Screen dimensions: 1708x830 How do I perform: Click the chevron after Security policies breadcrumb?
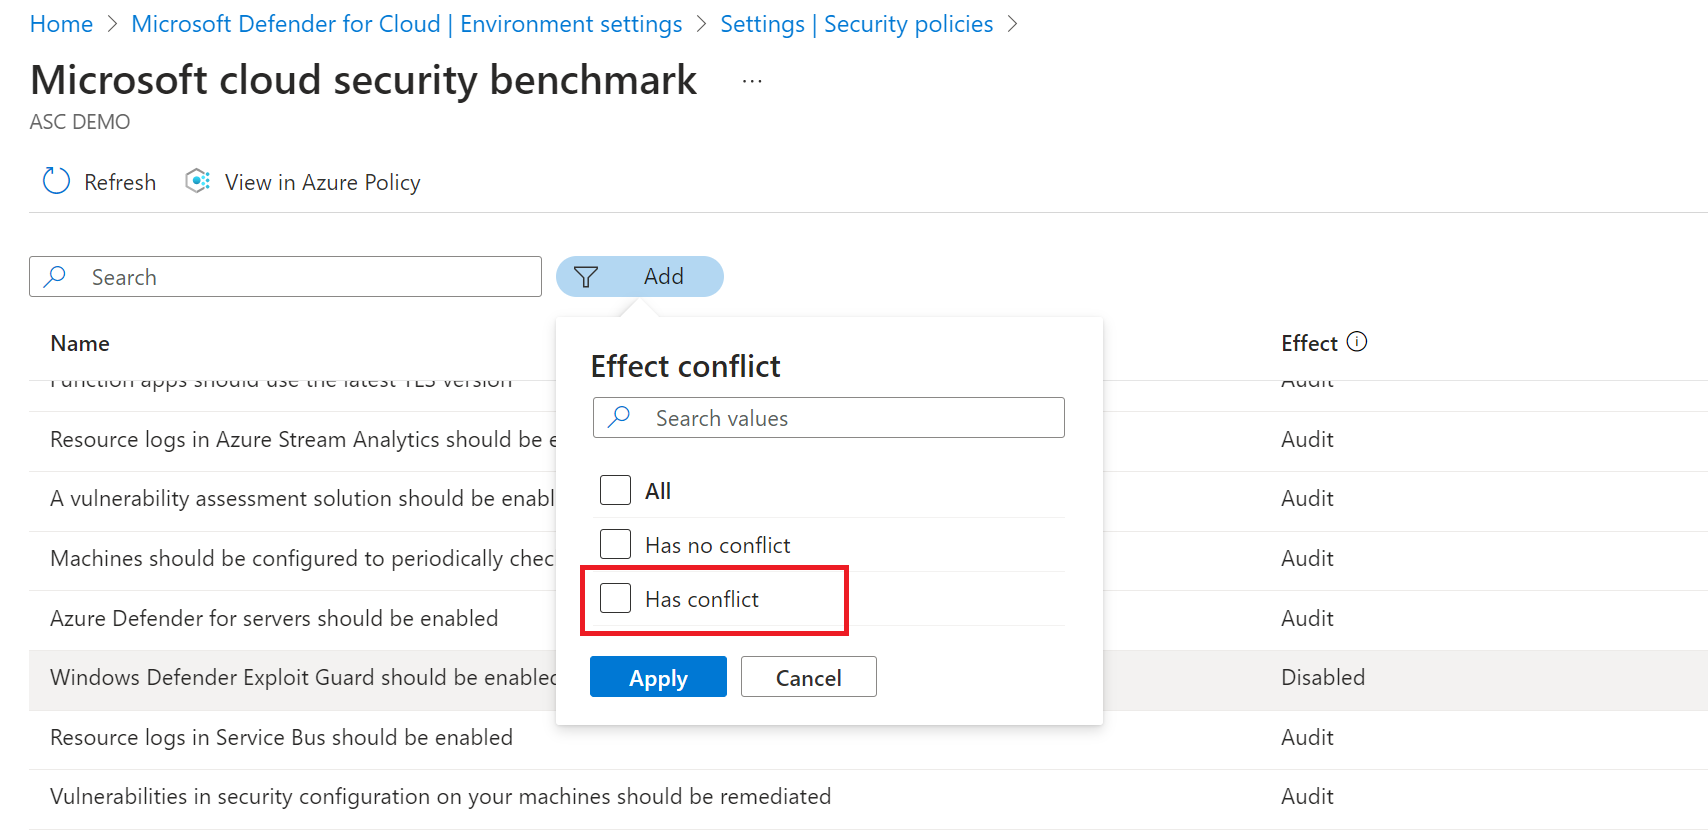[x=1013, y=23]
